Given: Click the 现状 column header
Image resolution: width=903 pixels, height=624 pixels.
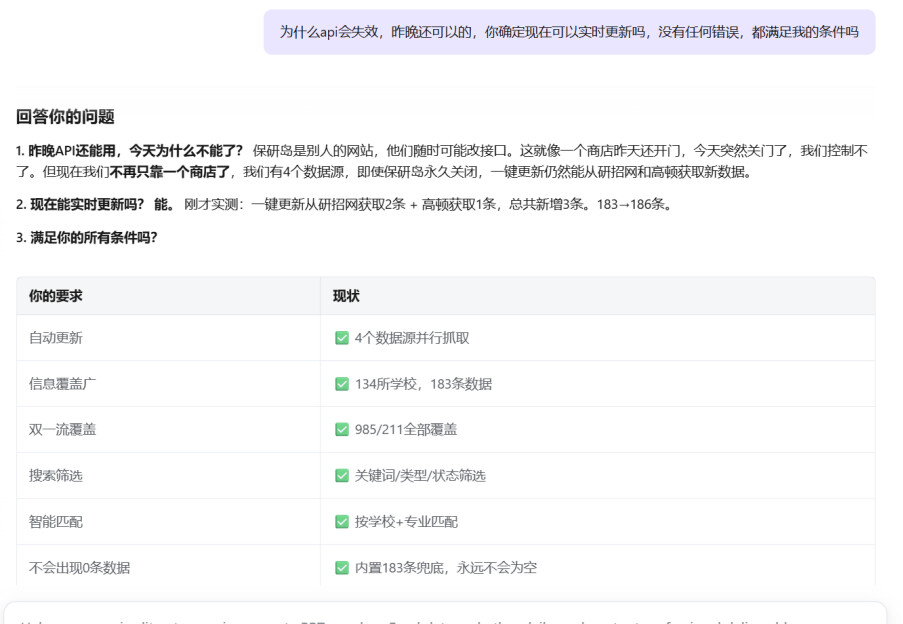Looking at the screenshot, I should (x=346, y=296).
